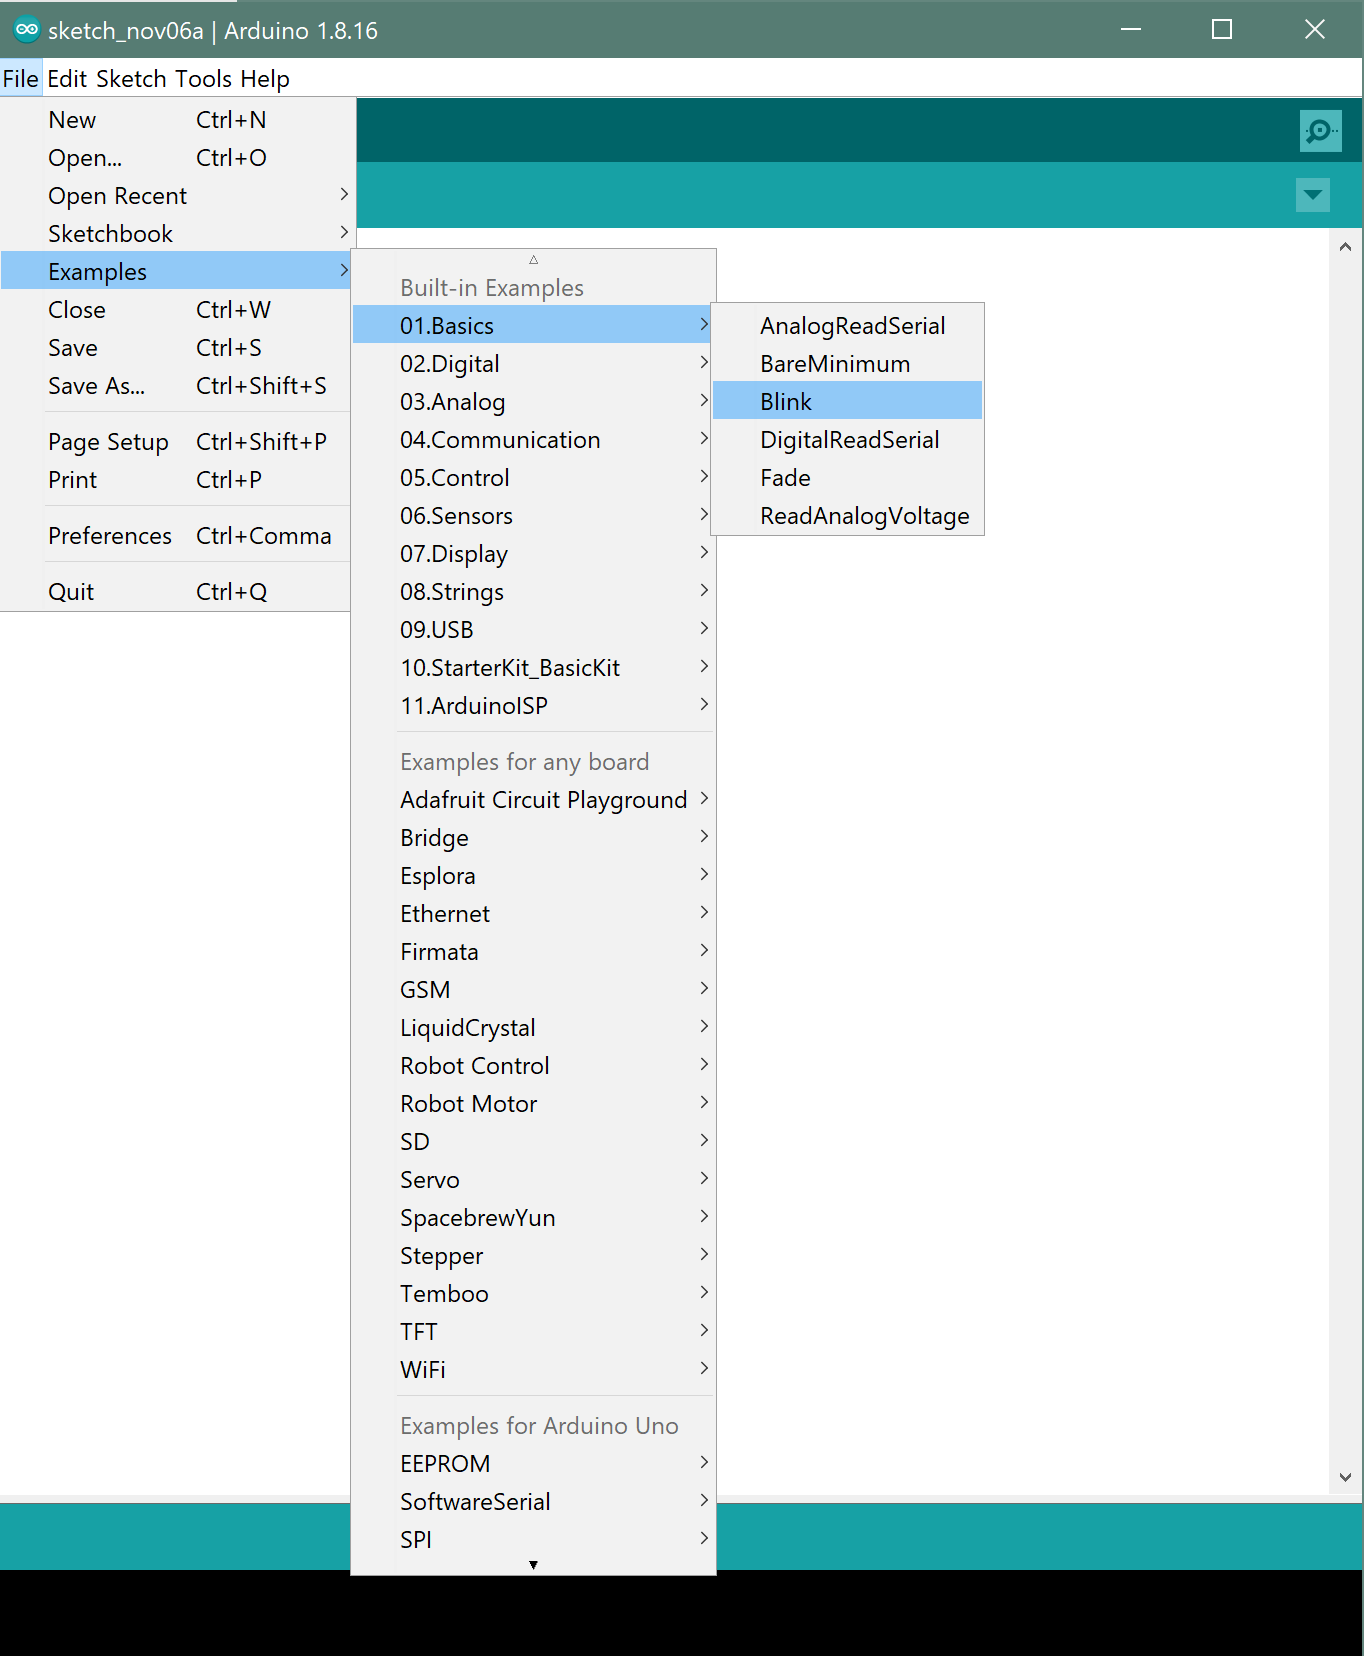Click the menu scroll-down arrow at bottom
The height and width of the screenshot is (1656, 1364).
pyautogui.click(x=533, y=1565)
